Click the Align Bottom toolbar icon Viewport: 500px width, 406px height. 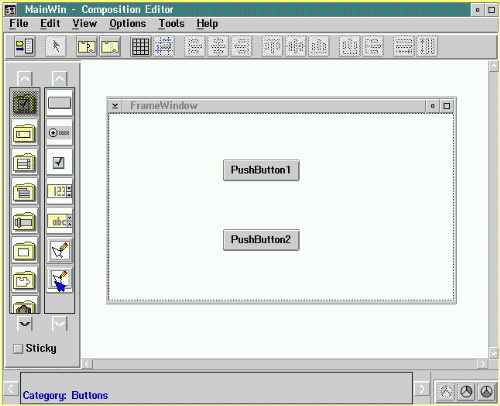(x=319, y=46)
